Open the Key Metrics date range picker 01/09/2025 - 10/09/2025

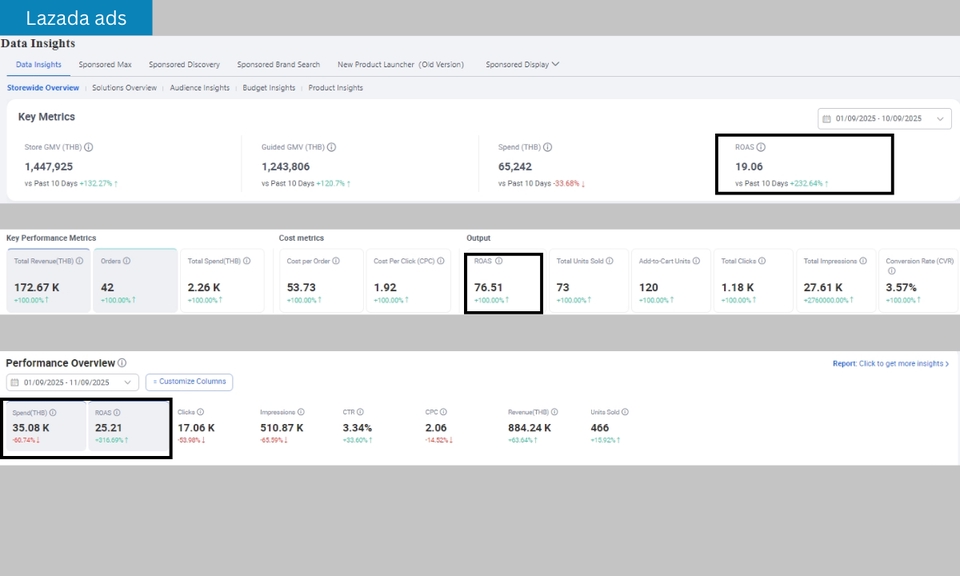click(x=884, y=119)
